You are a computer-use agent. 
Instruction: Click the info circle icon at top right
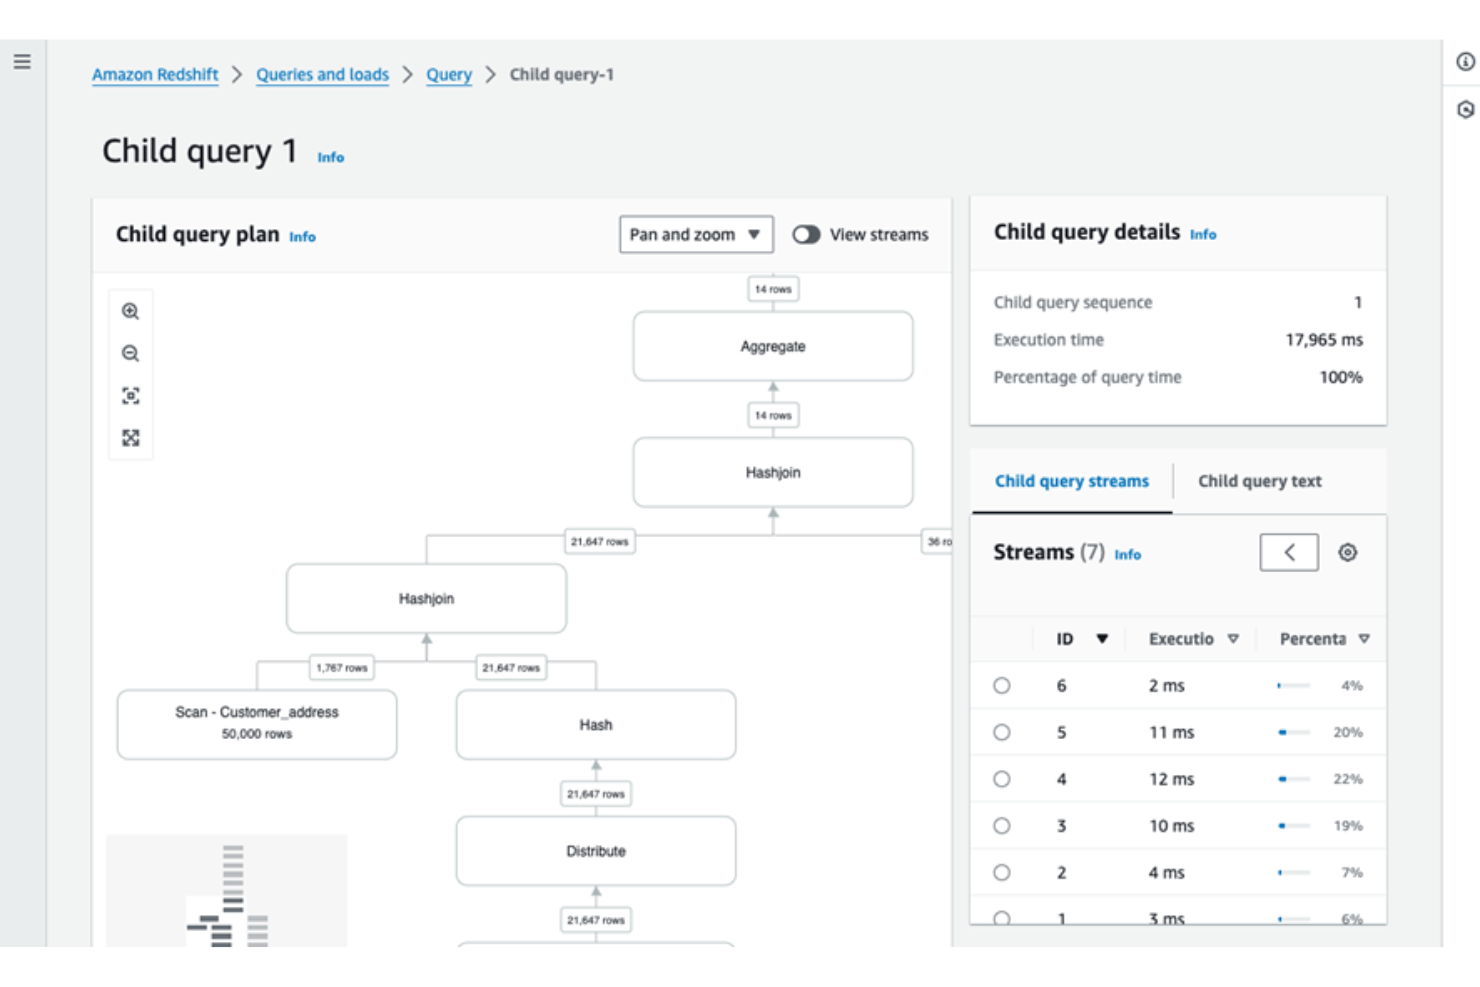tap(1465, 62)
